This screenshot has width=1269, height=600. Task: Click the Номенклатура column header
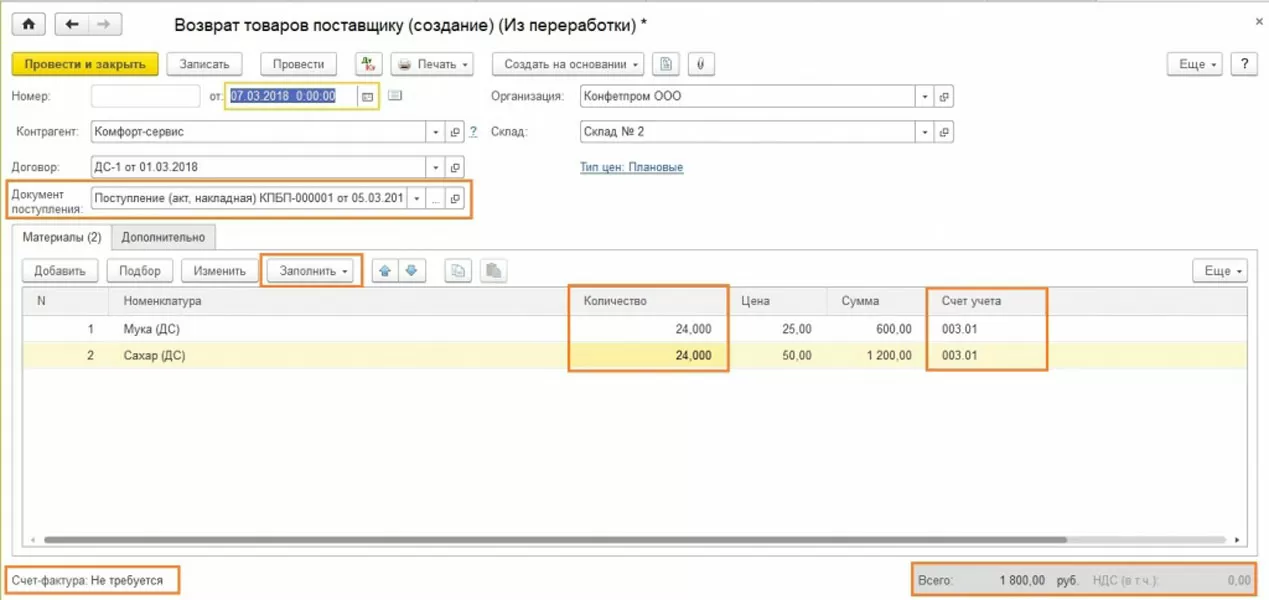coord(340,301)
